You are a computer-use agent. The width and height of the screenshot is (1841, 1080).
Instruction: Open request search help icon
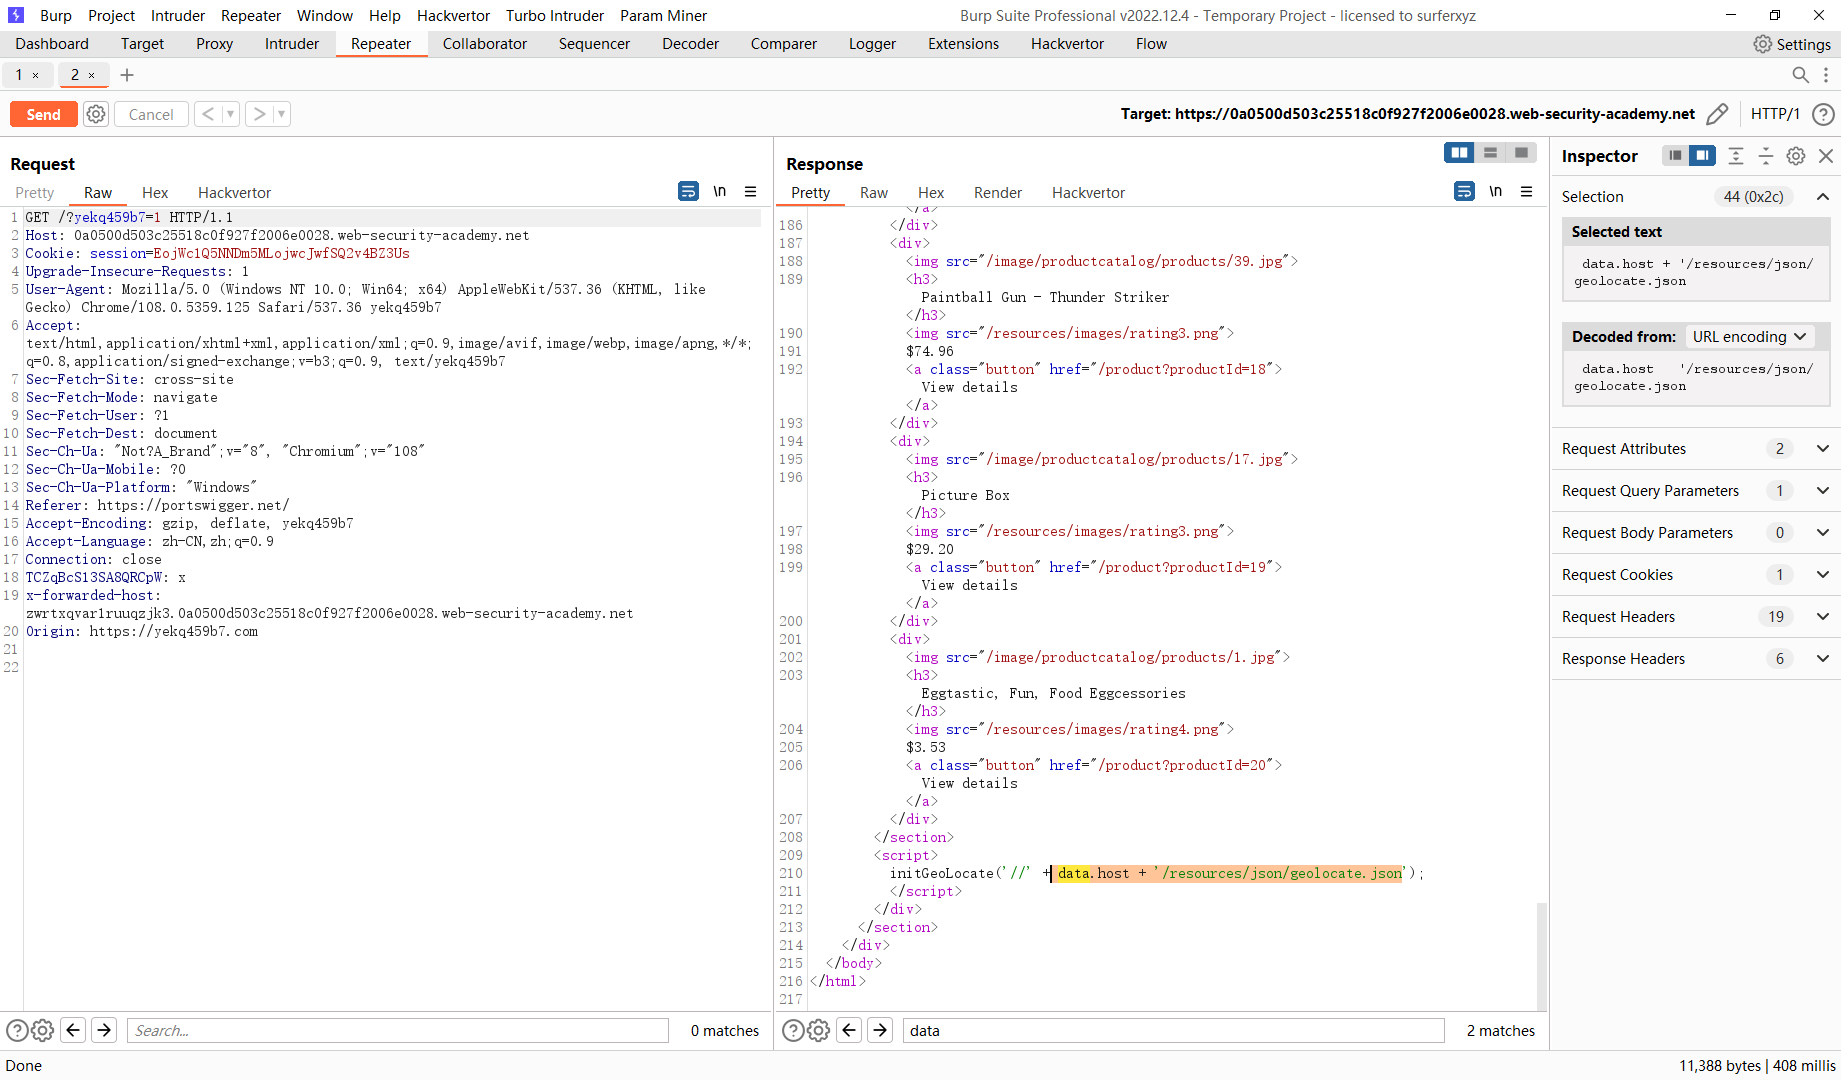[x=17, y=1030]
